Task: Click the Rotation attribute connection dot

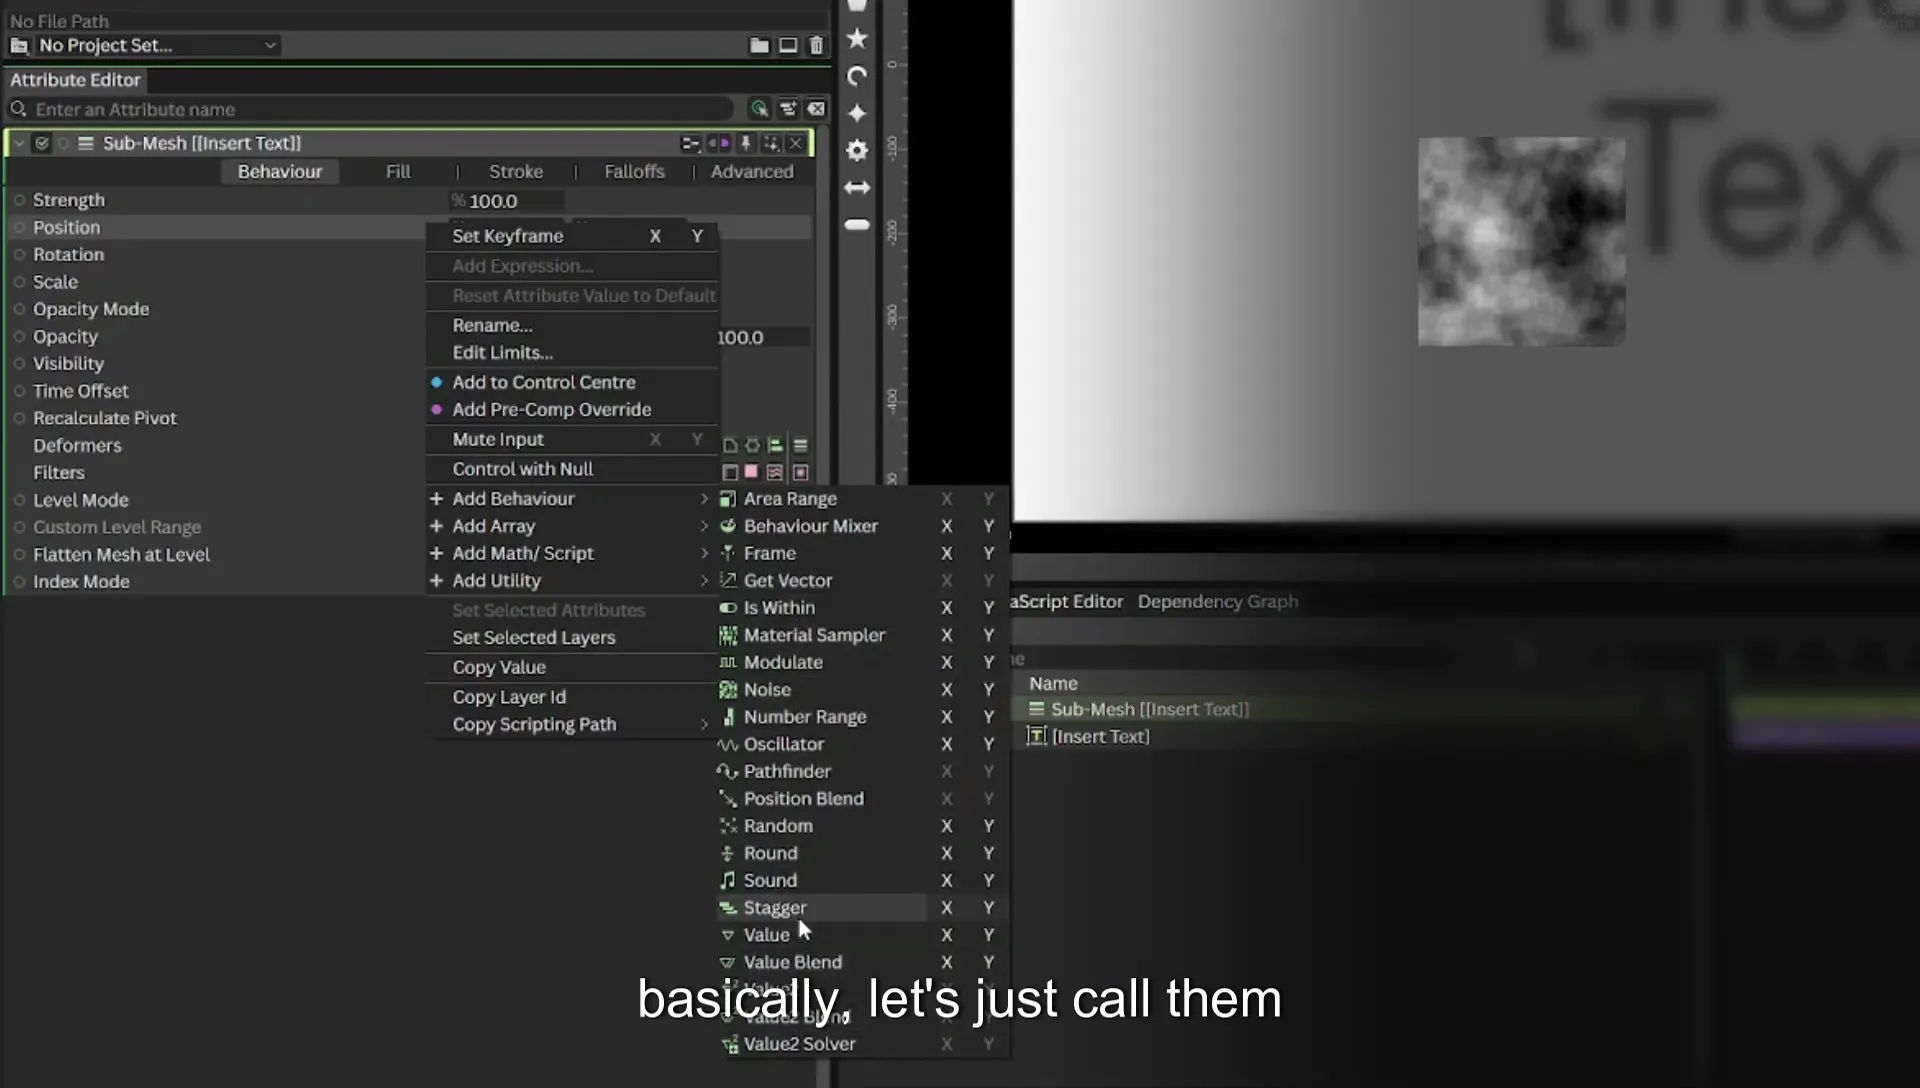Action: click(x=19, y=254)
